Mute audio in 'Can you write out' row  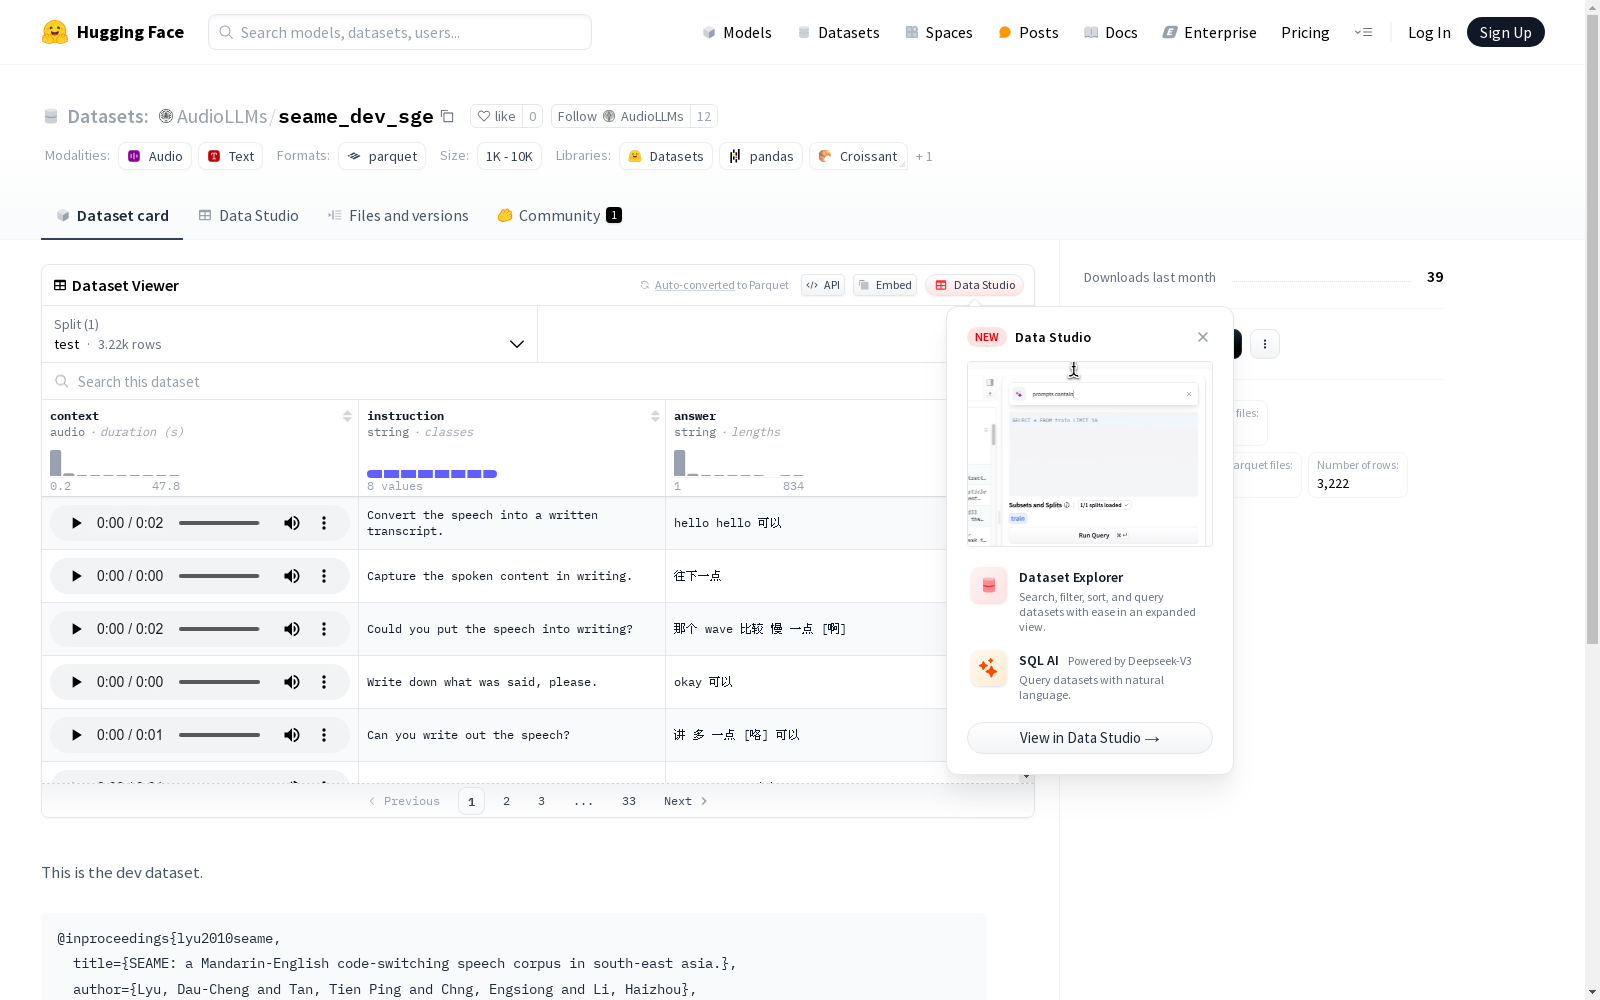292,735
